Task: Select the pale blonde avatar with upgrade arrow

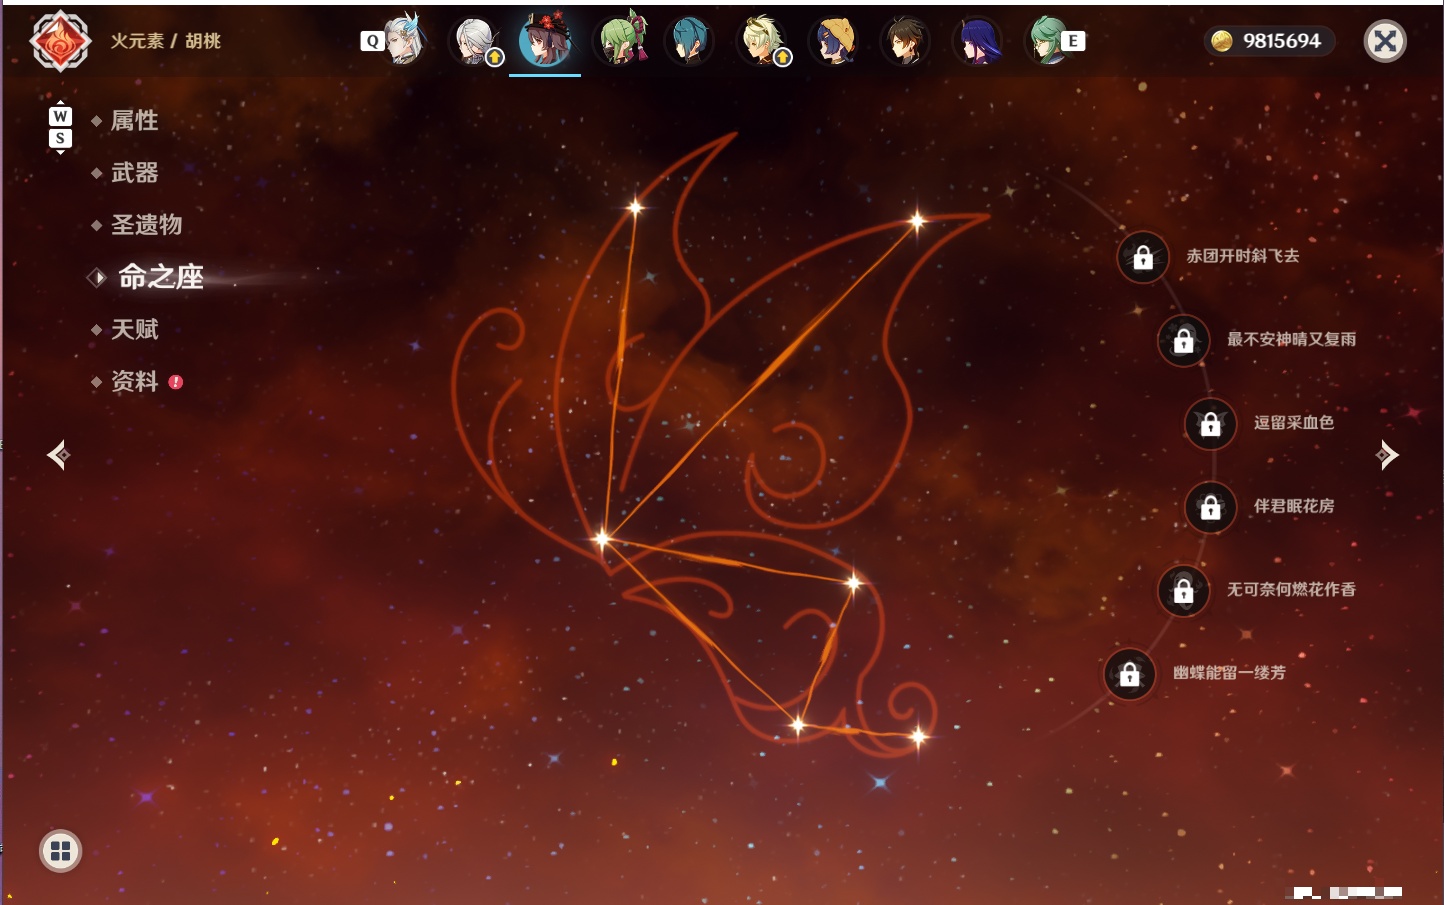Action: tap(762, 41)
